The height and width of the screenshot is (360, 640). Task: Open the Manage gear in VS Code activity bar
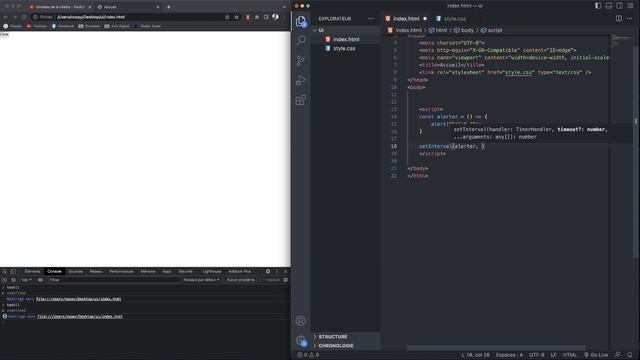pyautogui.click(x=301, y=340)
